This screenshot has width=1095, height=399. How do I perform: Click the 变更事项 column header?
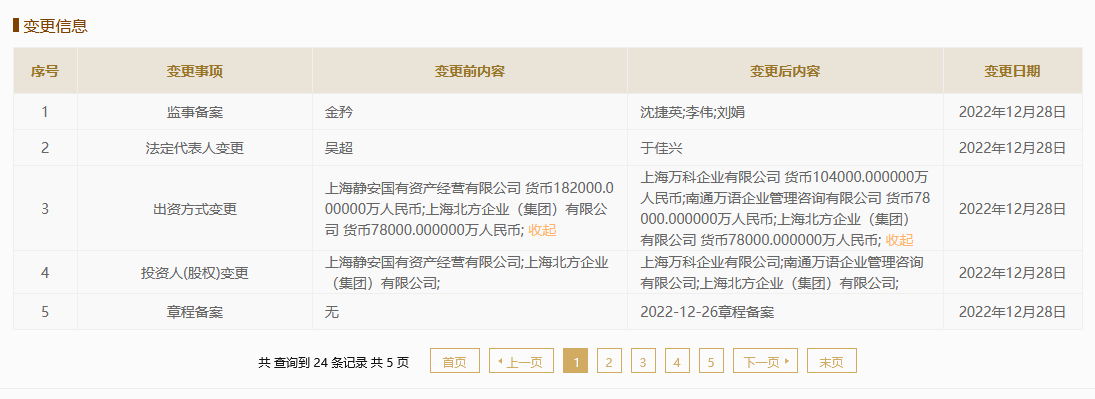[195, 71]
